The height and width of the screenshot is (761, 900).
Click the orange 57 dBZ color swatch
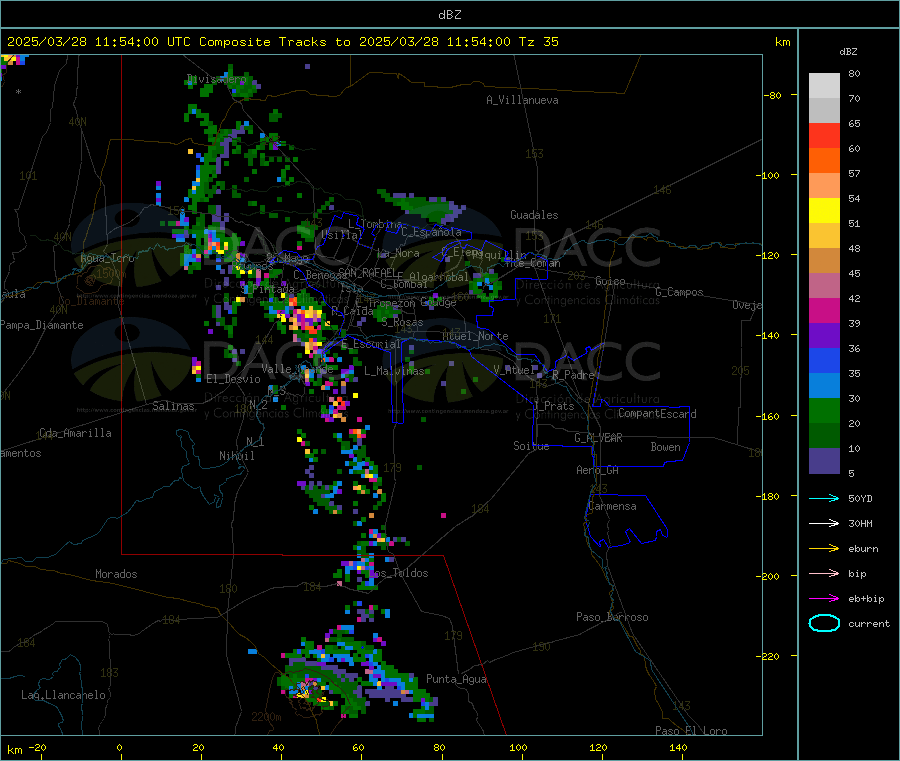(x=824, y=161)
